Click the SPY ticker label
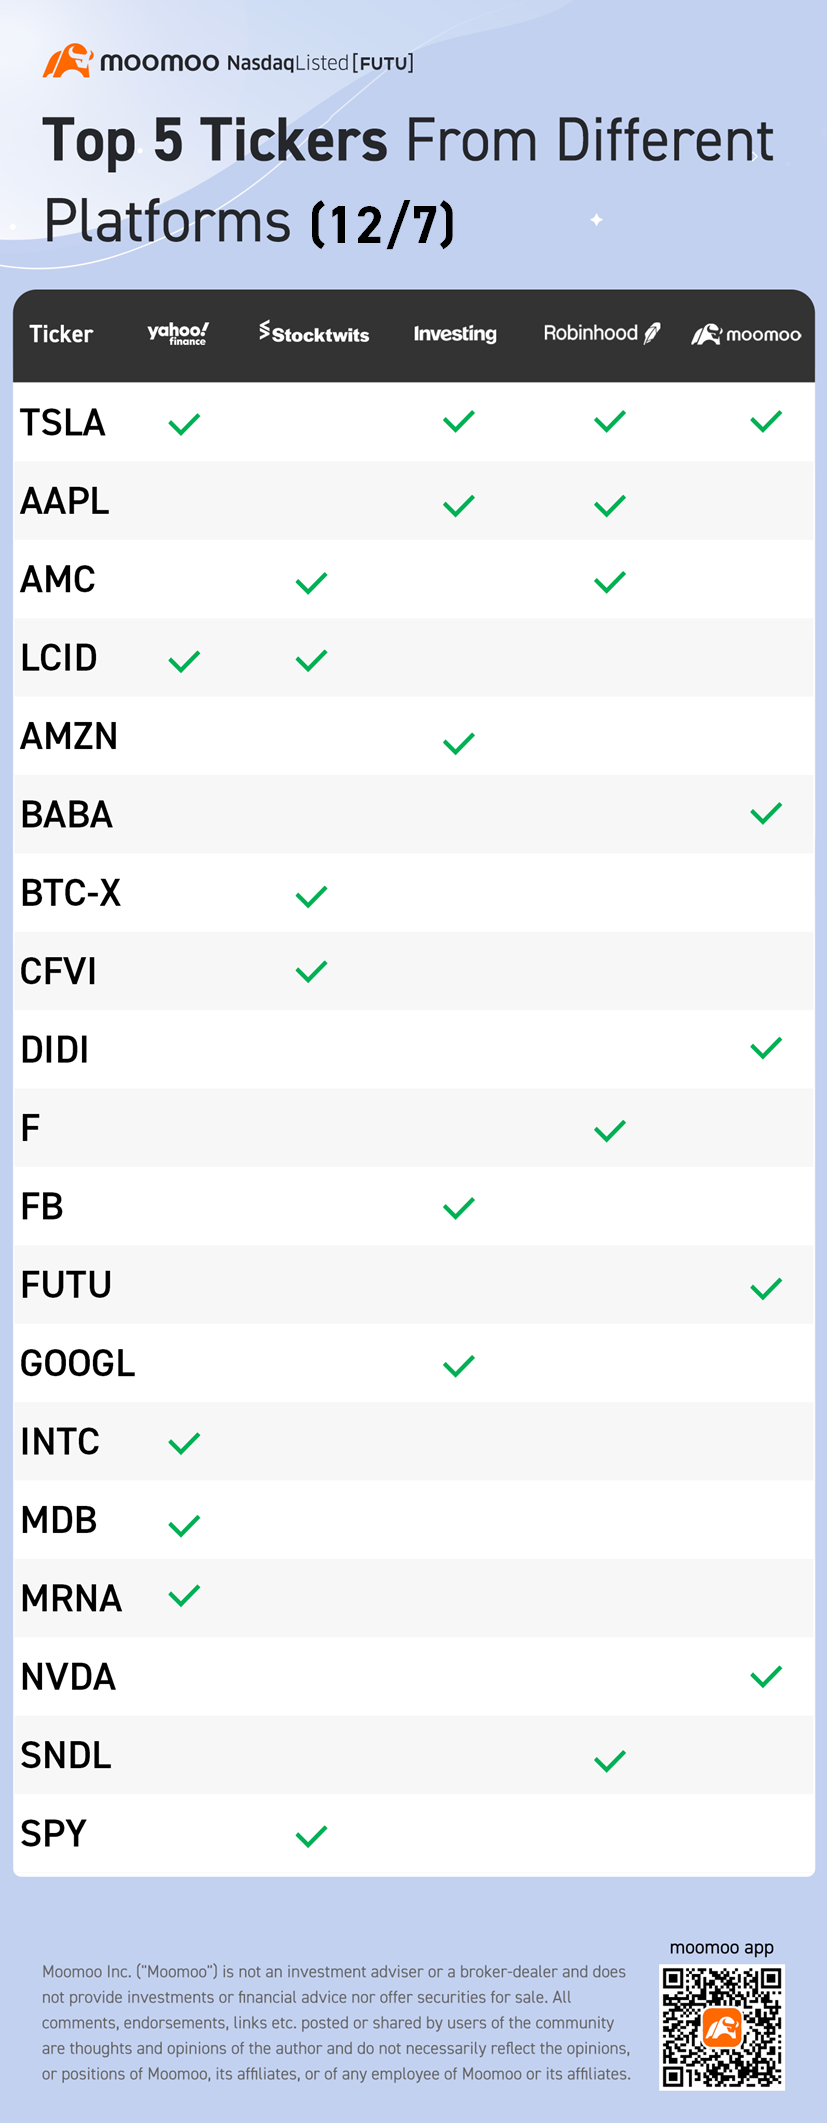 point(54,1833)
